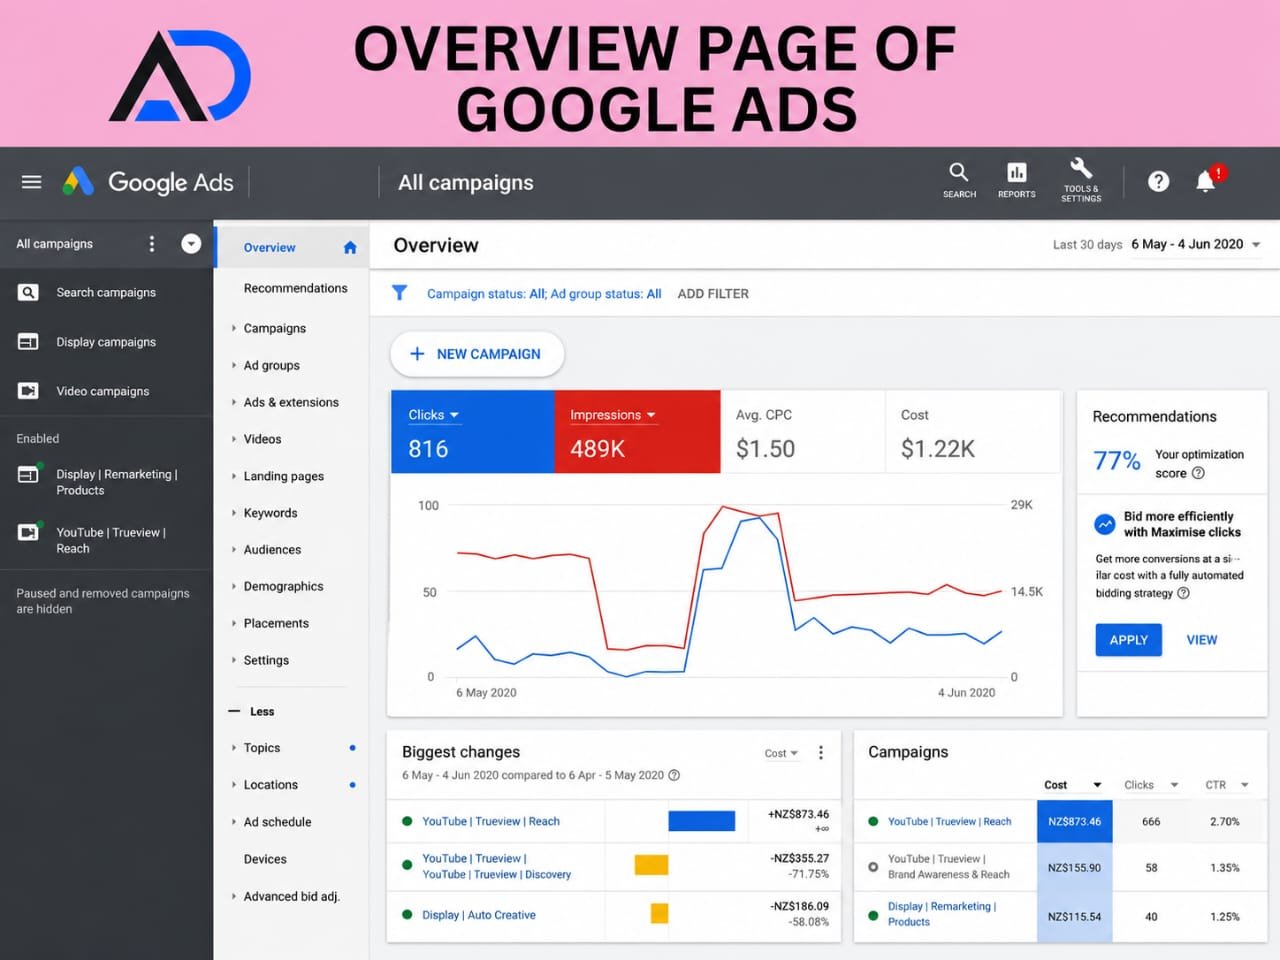Open All campaigns three-dot options
The image size is (1280, 960).
(x=152, y=244)
